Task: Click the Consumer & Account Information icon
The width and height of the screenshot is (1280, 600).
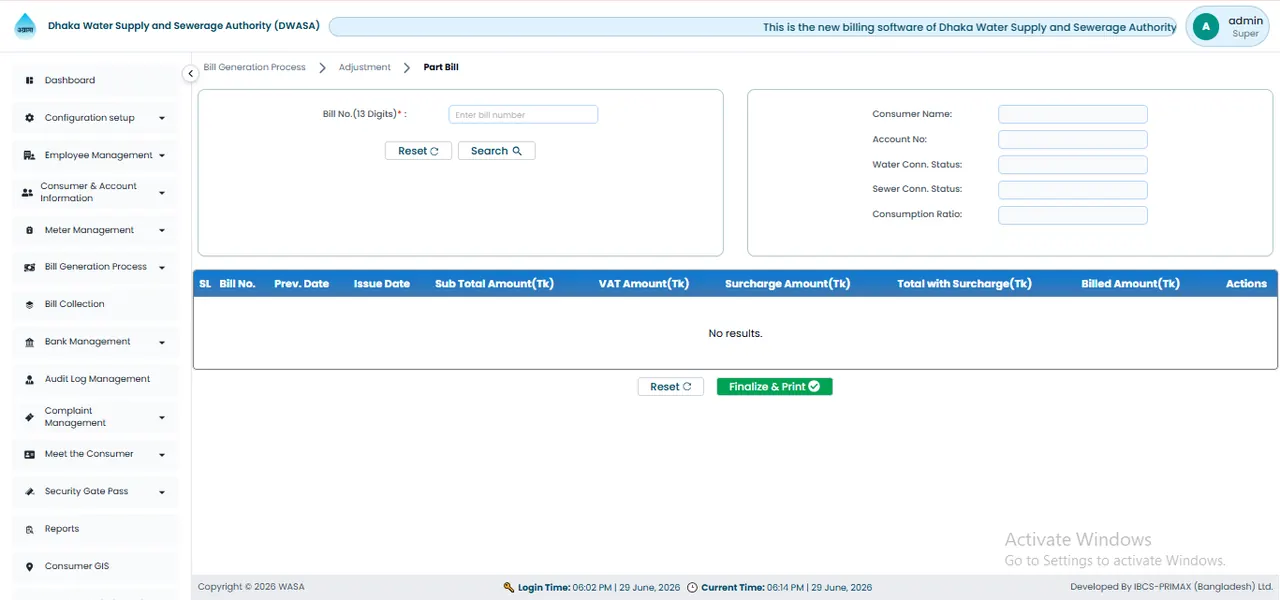Action: [x=27, y=192]
